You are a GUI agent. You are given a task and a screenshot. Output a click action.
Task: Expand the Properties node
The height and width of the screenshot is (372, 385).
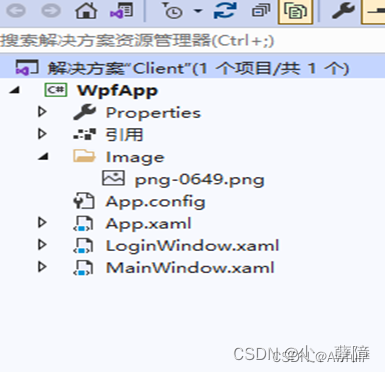42,112
